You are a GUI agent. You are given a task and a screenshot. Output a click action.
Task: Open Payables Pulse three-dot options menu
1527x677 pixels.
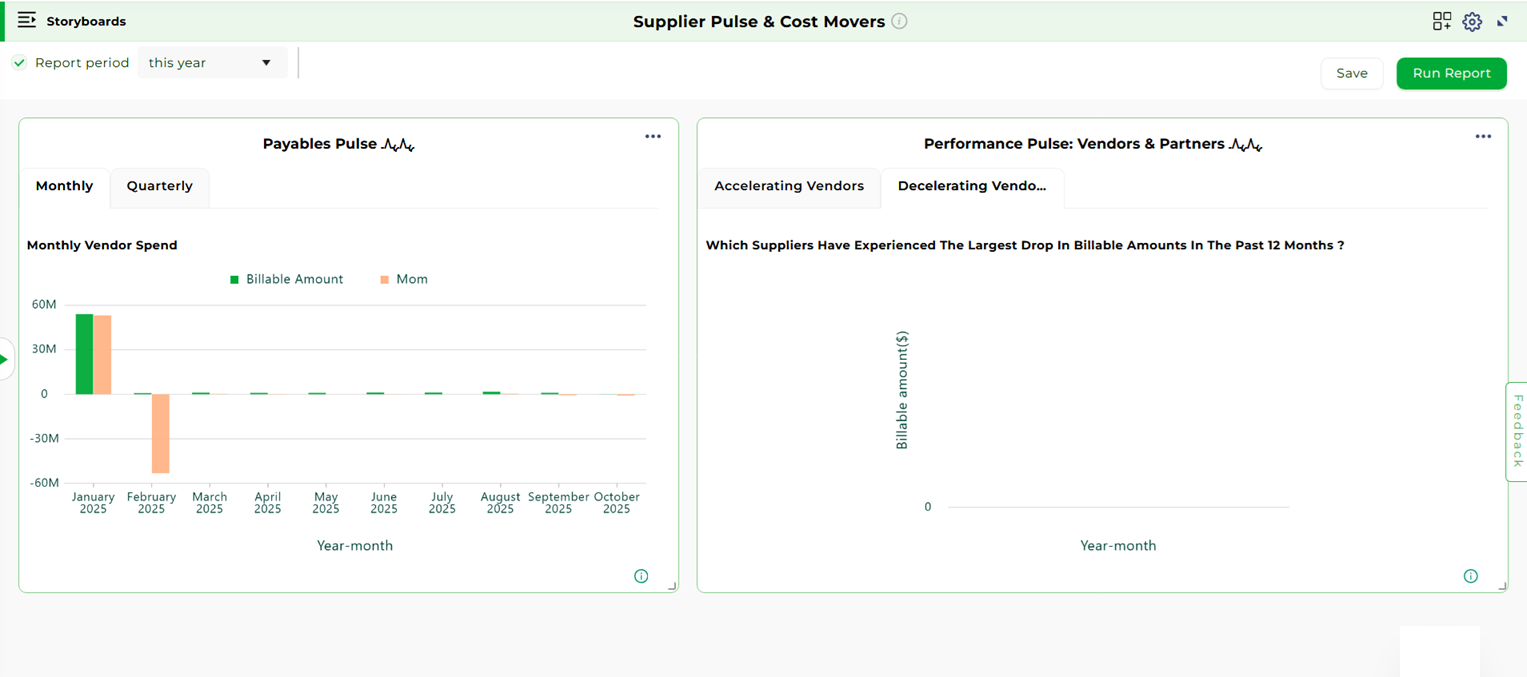tap(653, 137)
